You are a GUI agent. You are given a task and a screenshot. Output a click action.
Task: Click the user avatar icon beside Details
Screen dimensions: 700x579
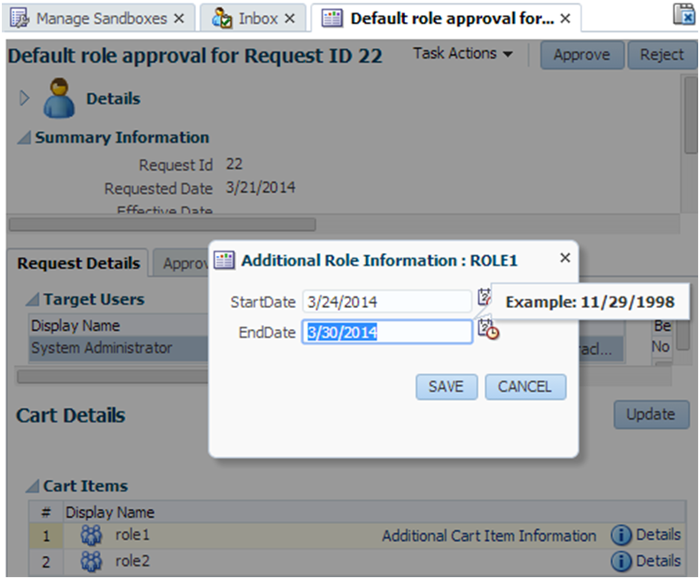[x=59, y=98]
